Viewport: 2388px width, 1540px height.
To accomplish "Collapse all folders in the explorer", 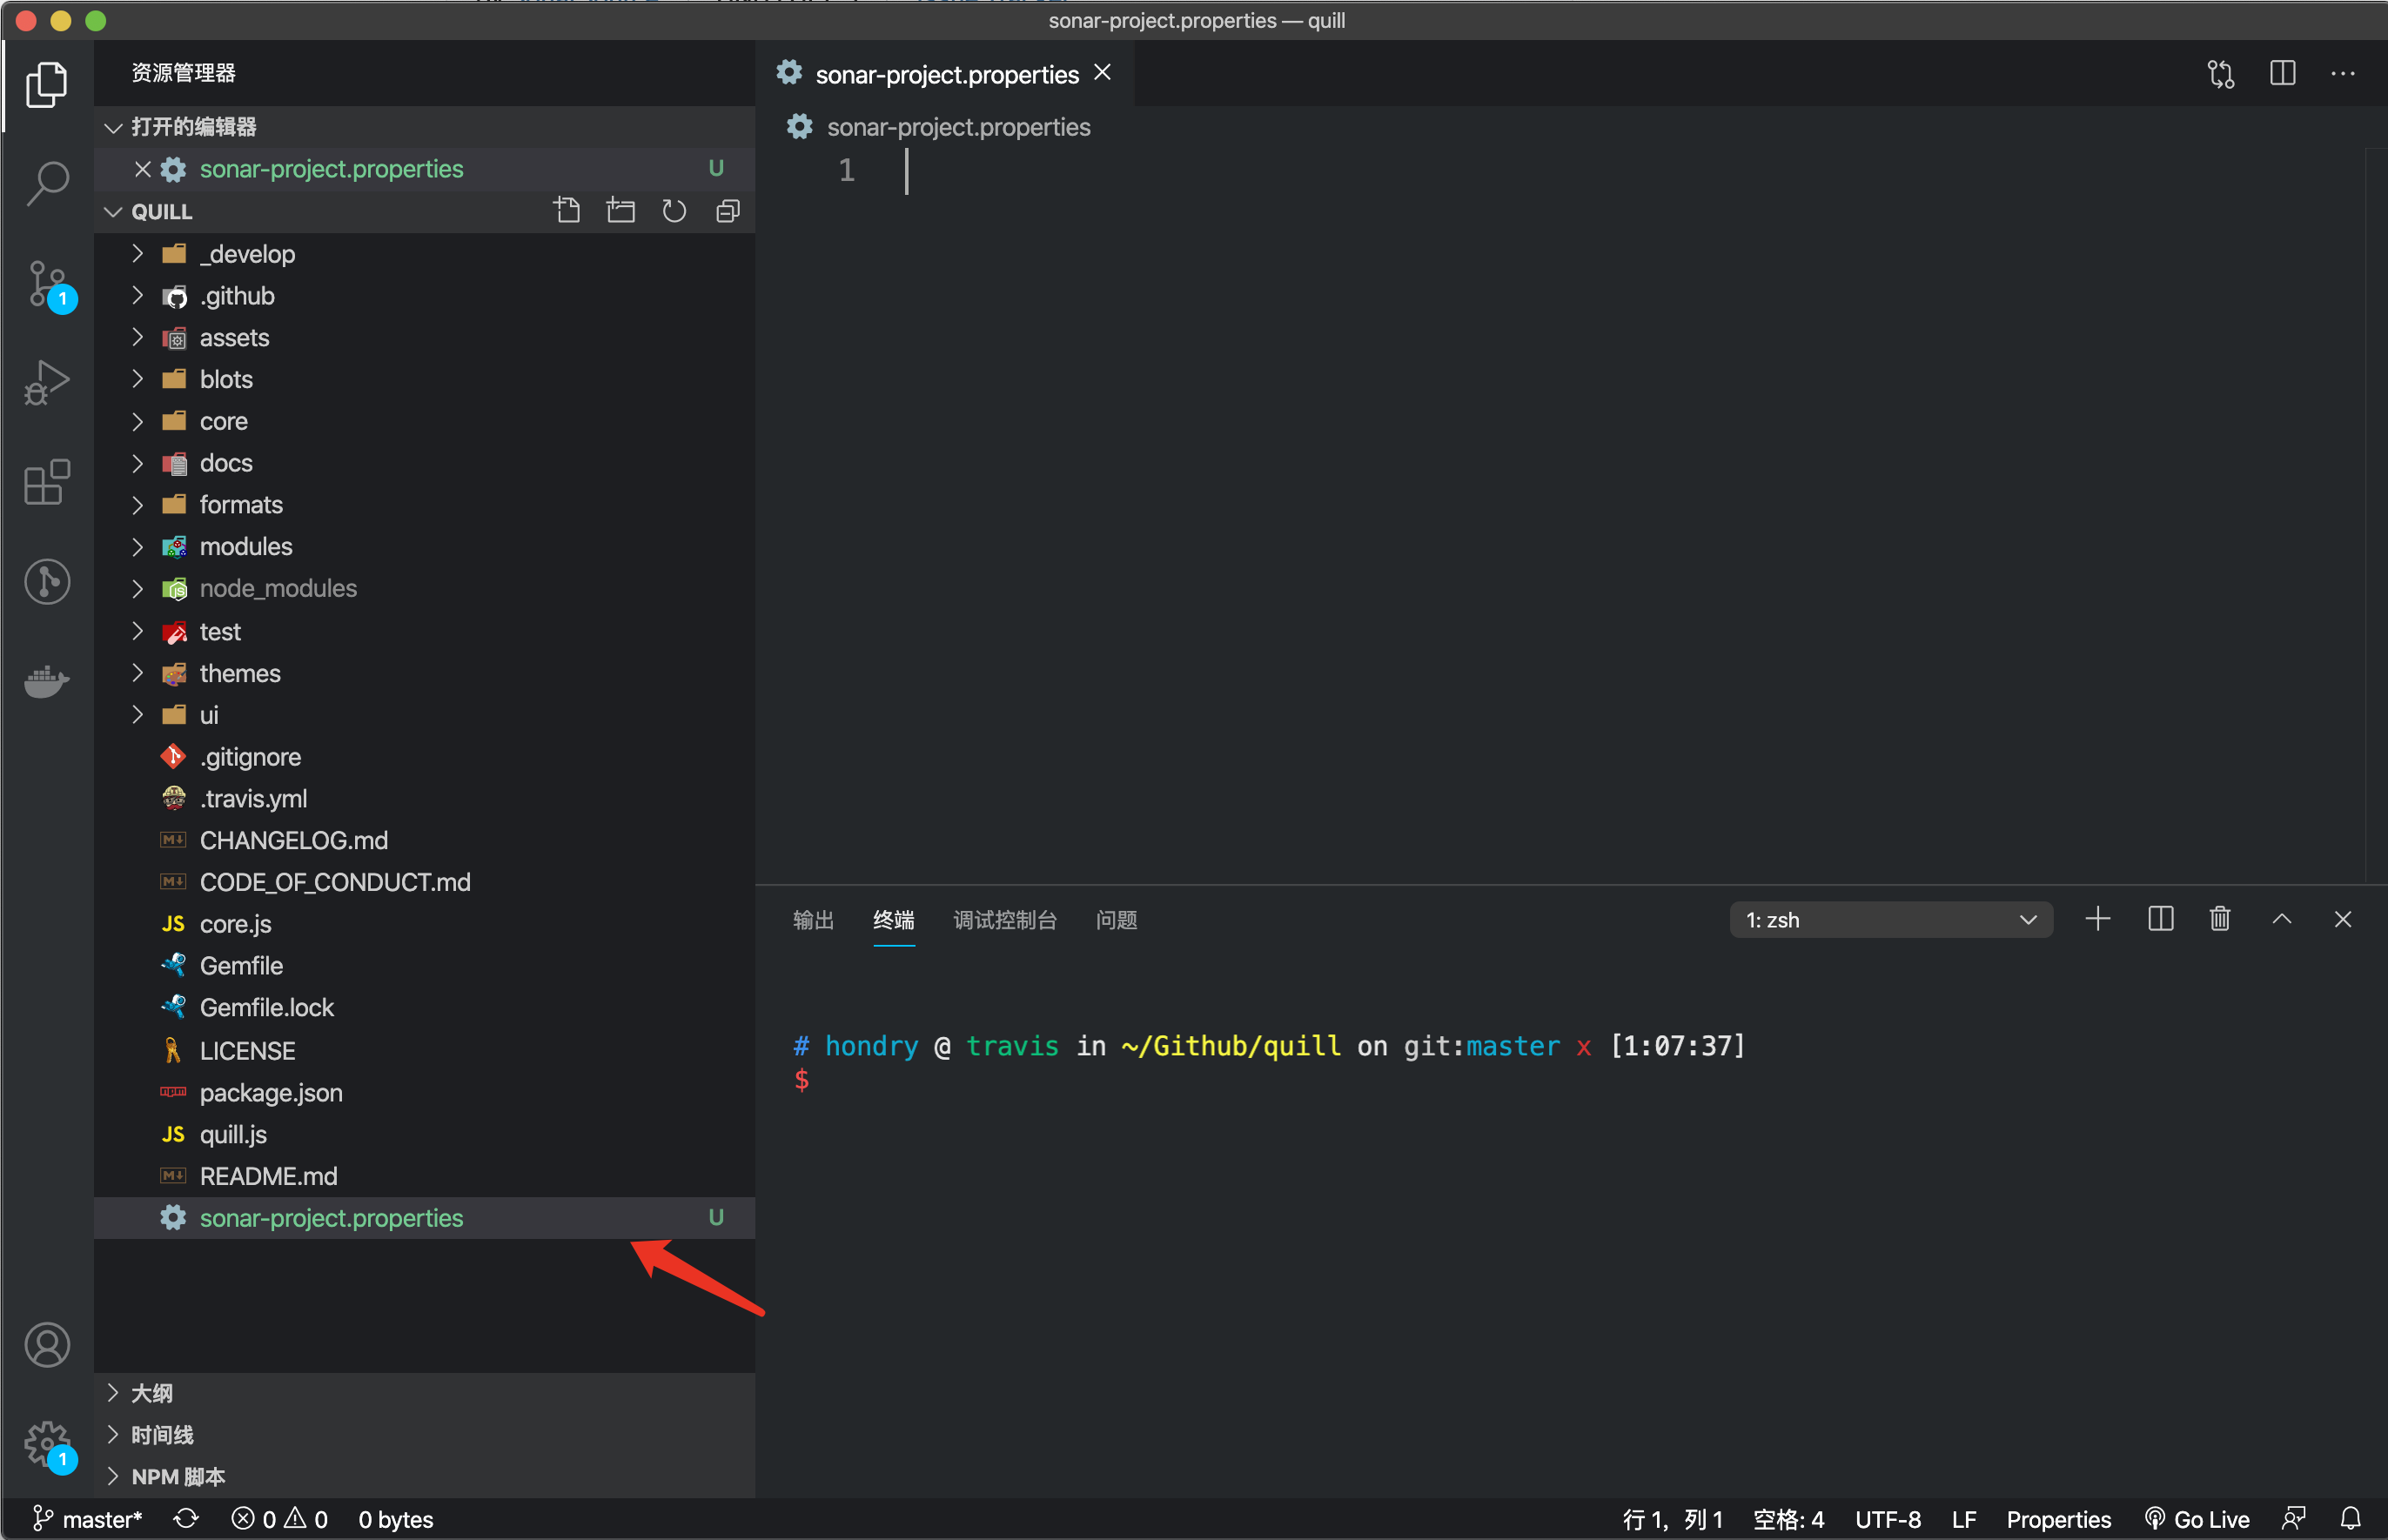I will tap(727, 210).
